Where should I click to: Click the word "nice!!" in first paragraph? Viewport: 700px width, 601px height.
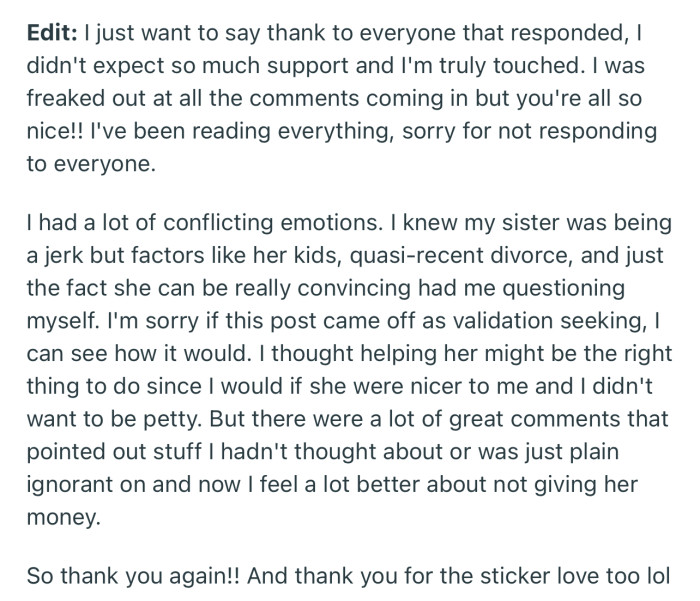click(x=50, y=130)
